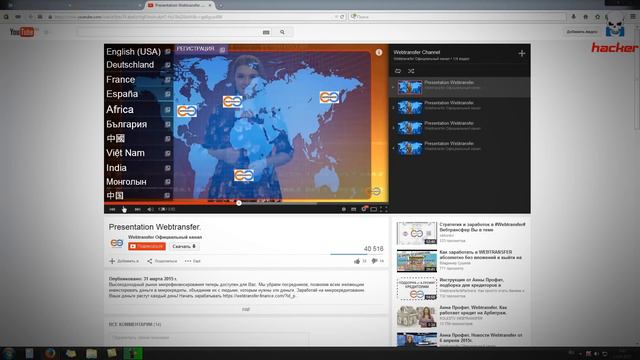Open the 'Как заработать в WEBTRANSFER' suggested video
Viewport: 640px width, 360px height.
(462, 260)
